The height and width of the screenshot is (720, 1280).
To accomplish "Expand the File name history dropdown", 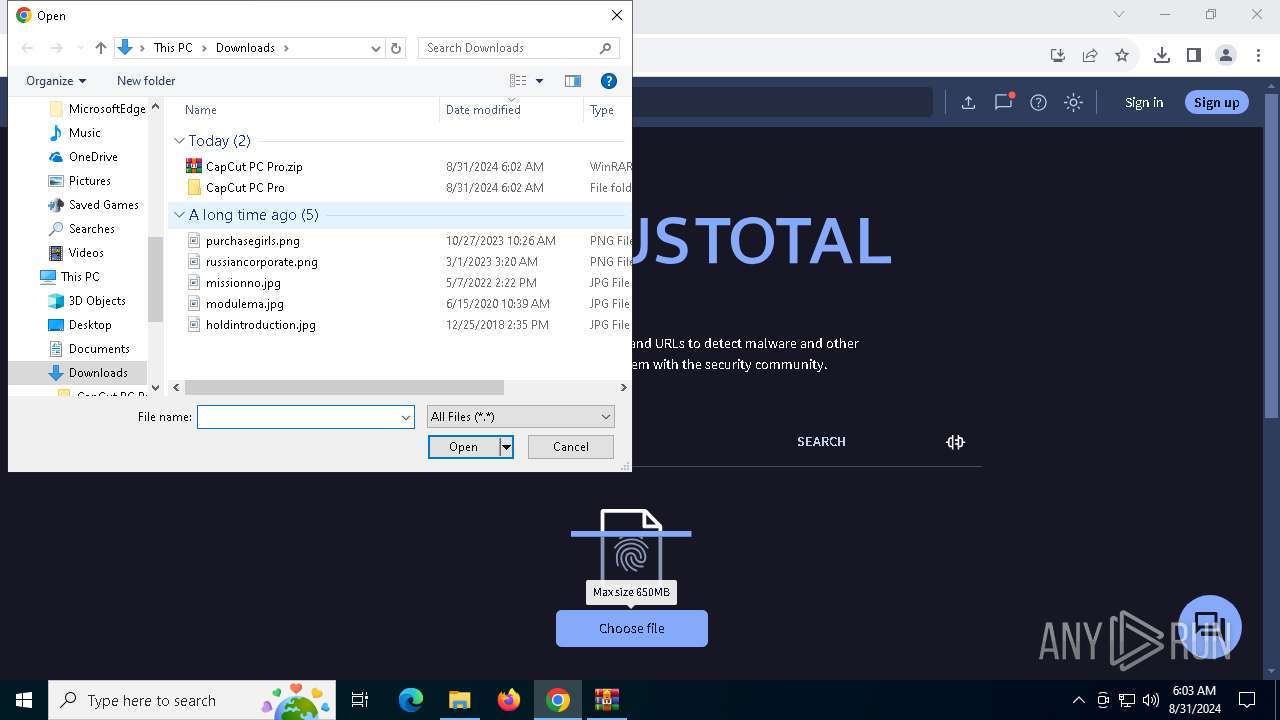I will tap(406, 417).
